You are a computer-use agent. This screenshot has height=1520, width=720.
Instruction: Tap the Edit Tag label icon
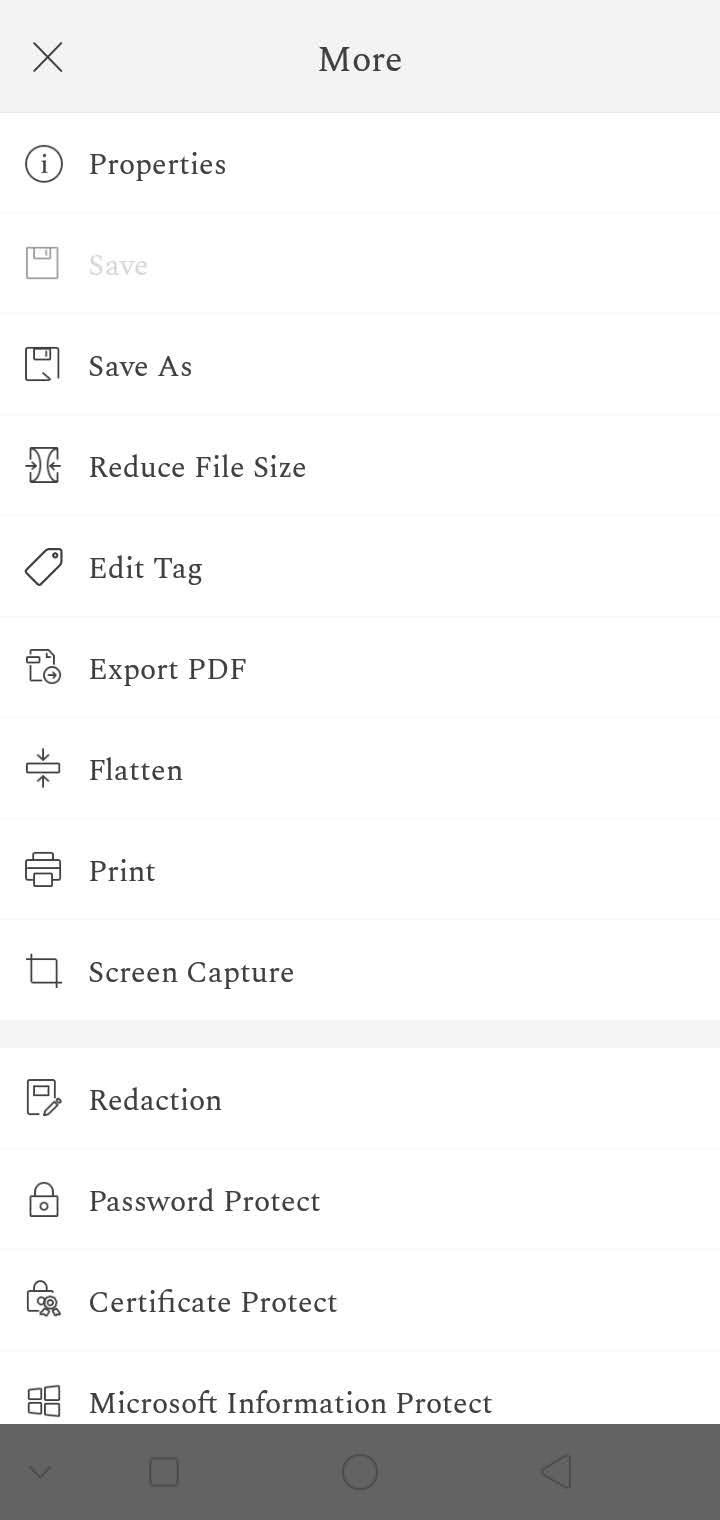click(x=43, y=567)
